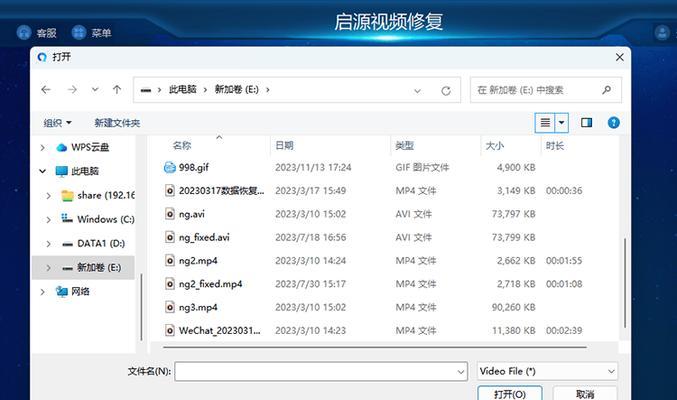677x400 pixels.
Task: Close the 打开 dialog with X
Action: pyautogui.click(x=620, y=57)
